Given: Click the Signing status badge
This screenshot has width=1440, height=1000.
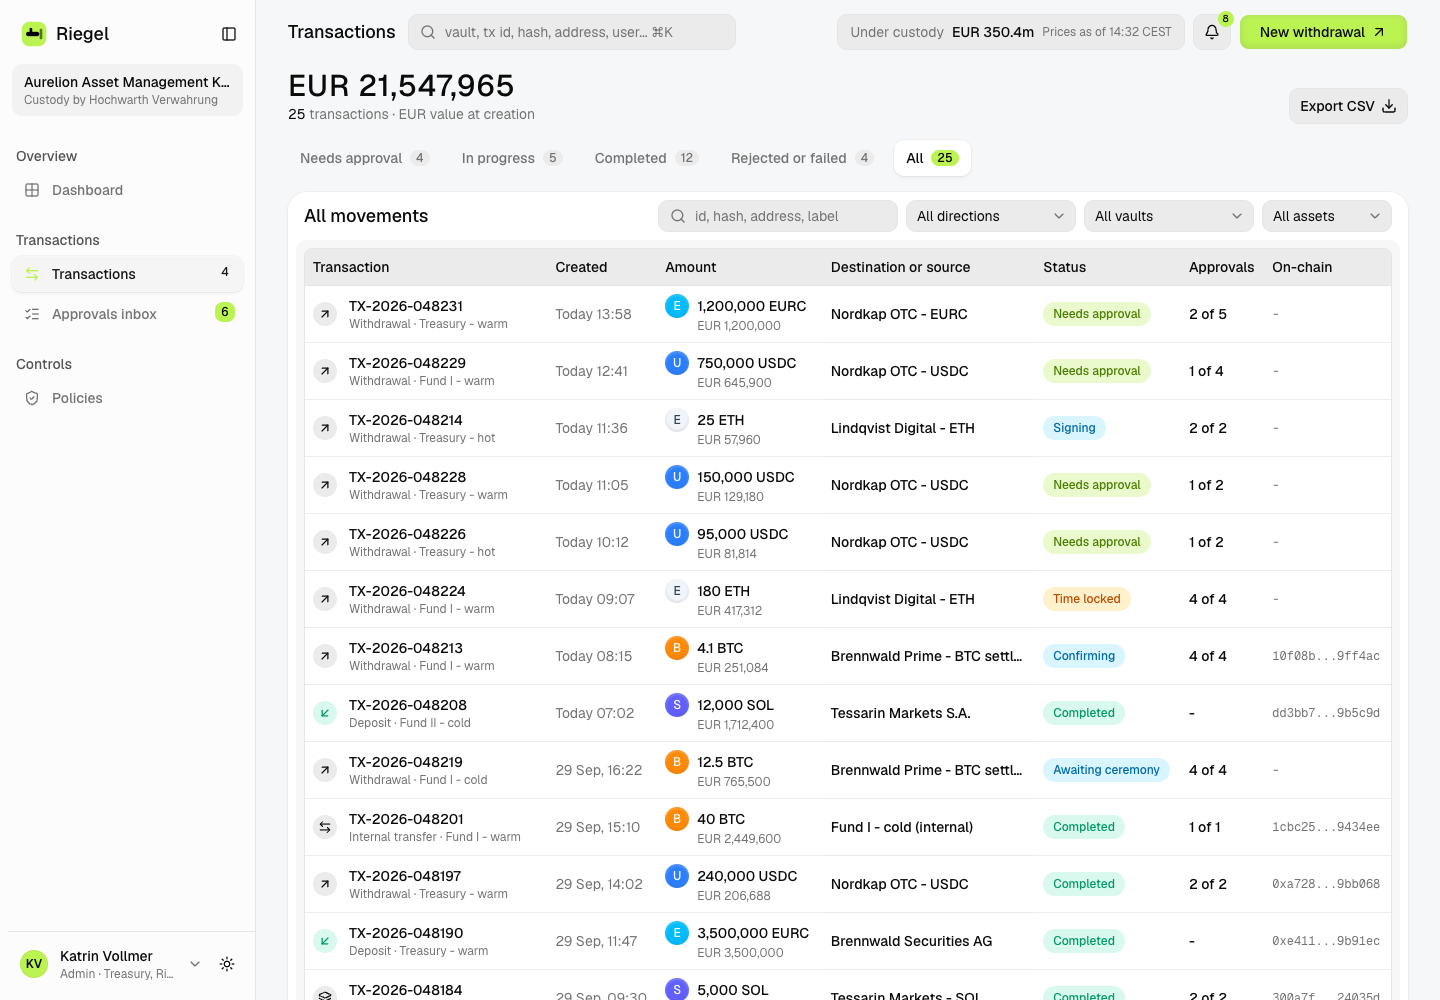Looking at the screenshot, I should click(x=1074, y=428).
